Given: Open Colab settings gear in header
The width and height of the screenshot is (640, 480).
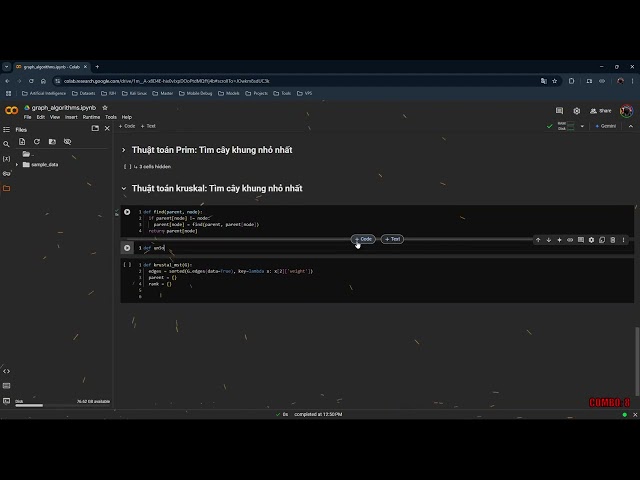Looking at the screenshot, I should [576, 111].
